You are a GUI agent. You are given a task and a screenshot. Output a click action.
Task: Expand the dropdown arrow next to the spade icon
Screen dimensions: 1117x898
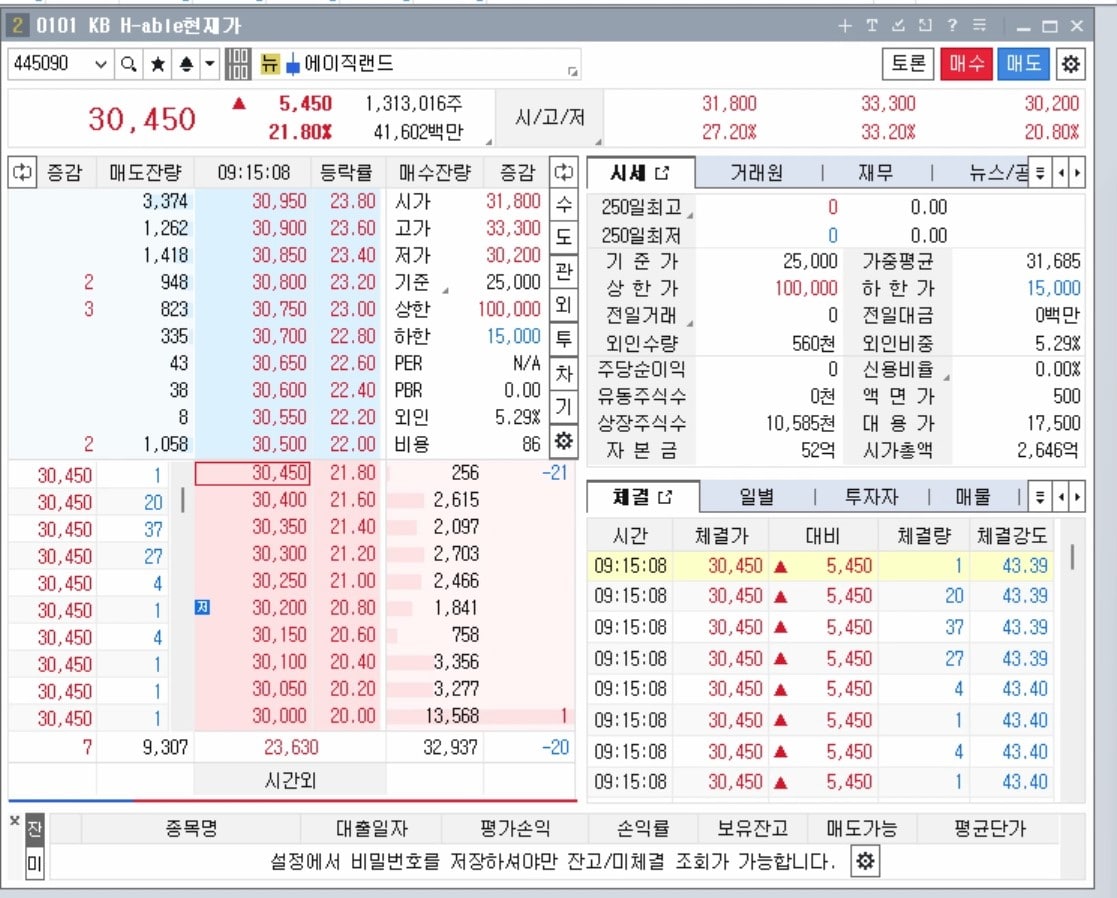(x=209, y=64)
